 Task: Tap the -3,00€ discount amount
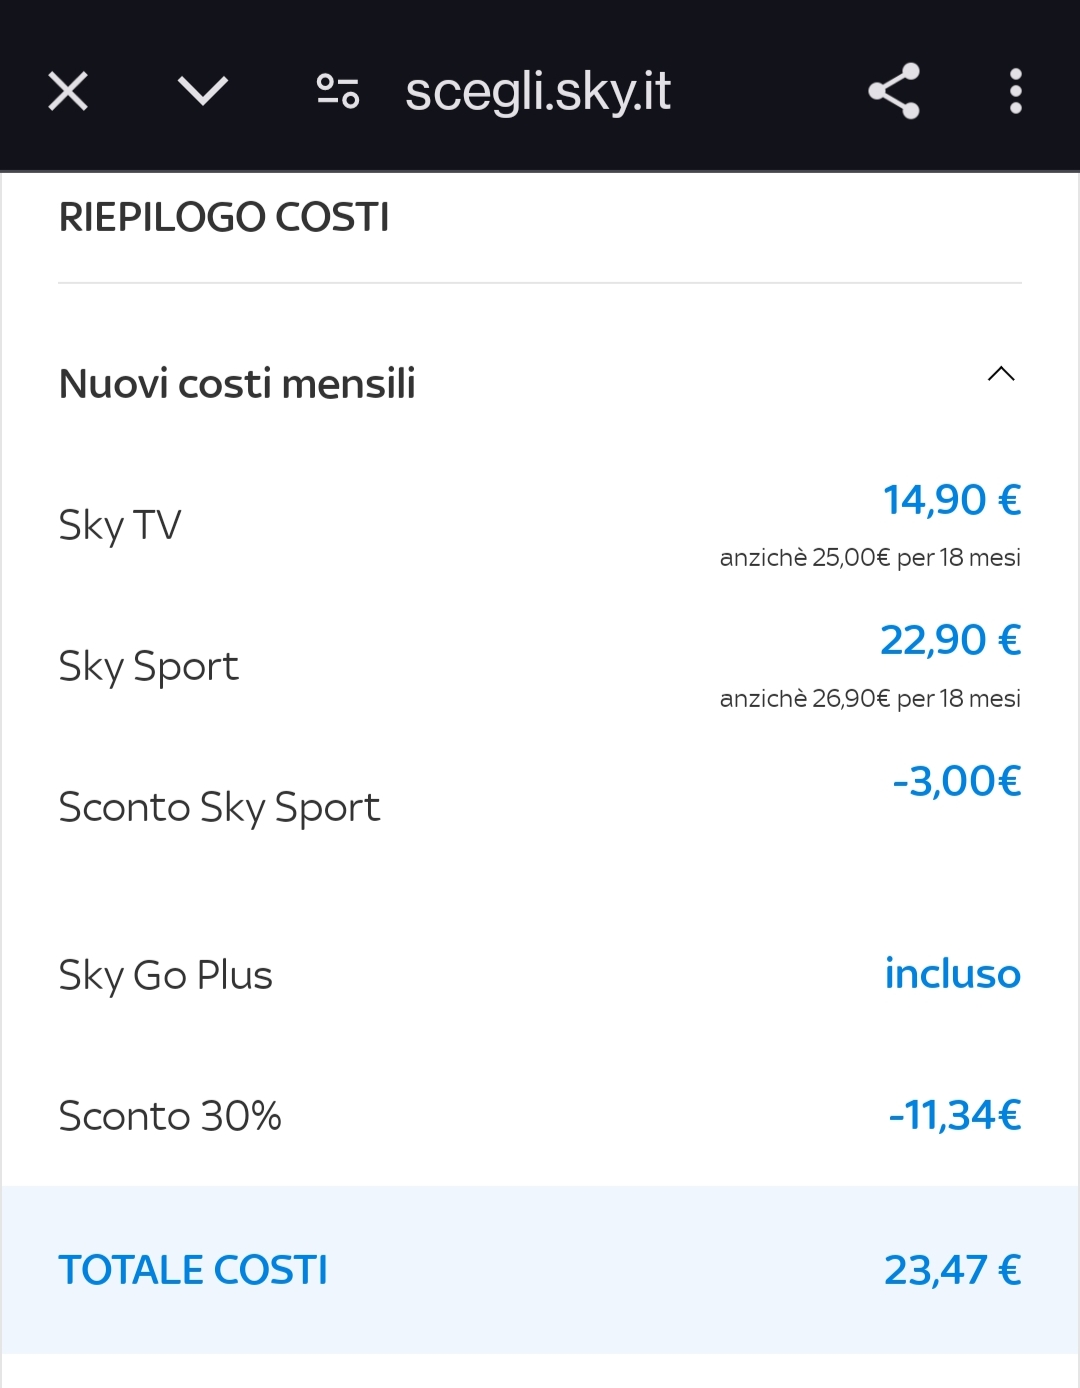(957, 781)
